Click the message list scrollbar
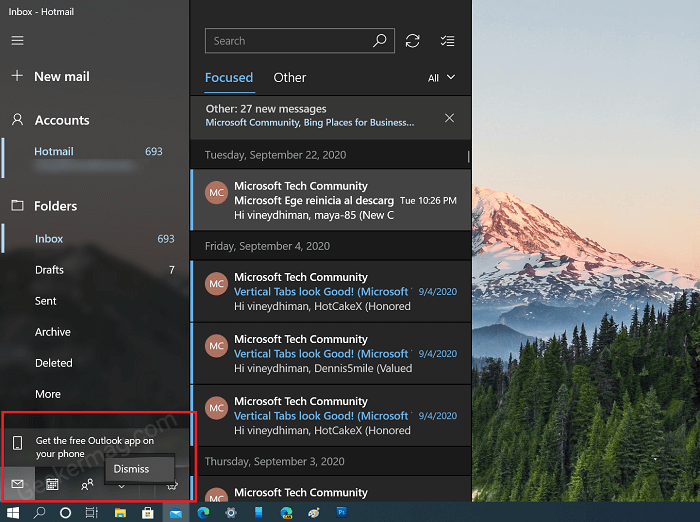This screenshot has height=522, width=700. click(468, 156)
